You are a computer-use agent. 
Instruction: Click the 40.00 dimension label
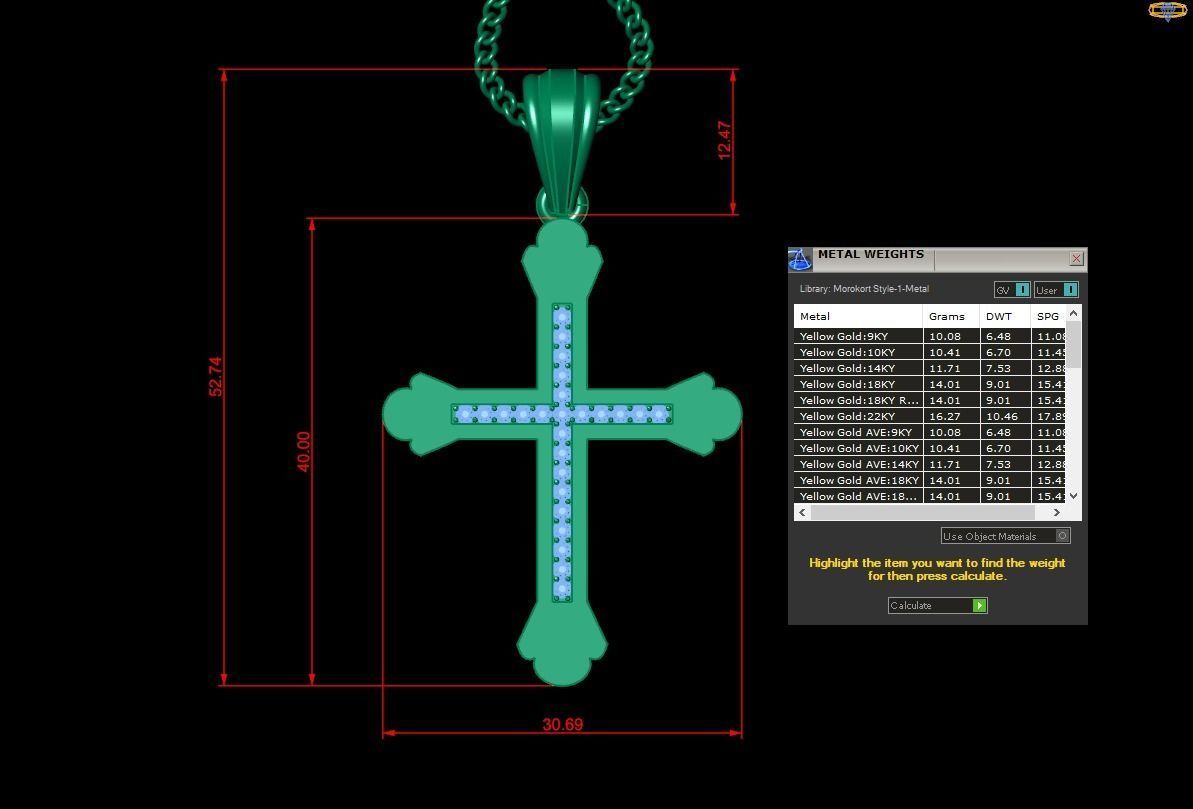click(304, 452)
